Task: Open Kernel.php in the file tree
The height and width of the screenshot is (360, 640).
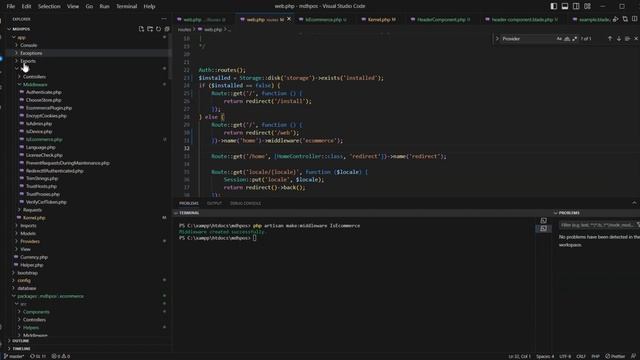Action: click(34, 218)
